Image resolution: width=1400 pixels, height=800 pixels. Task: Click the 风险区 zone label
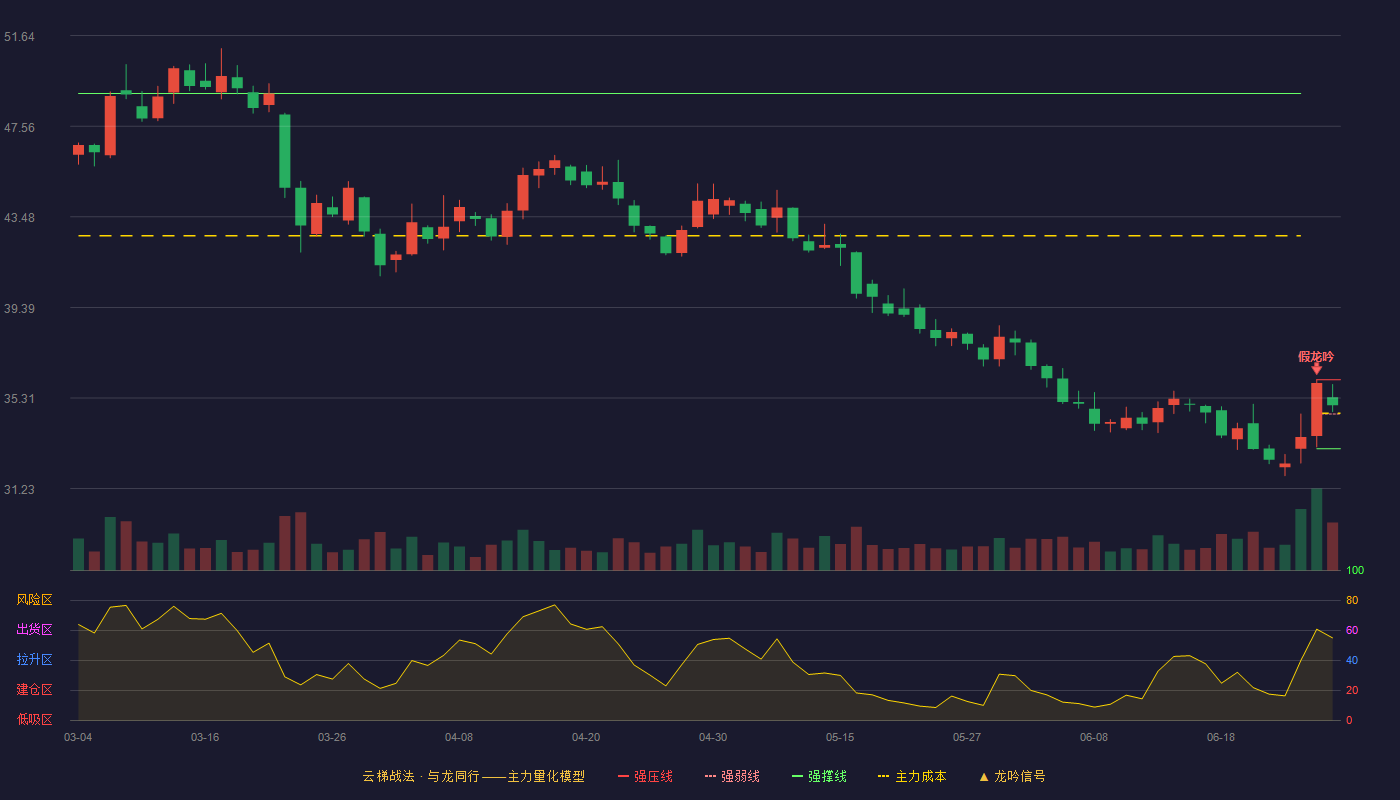pos(34,600)
